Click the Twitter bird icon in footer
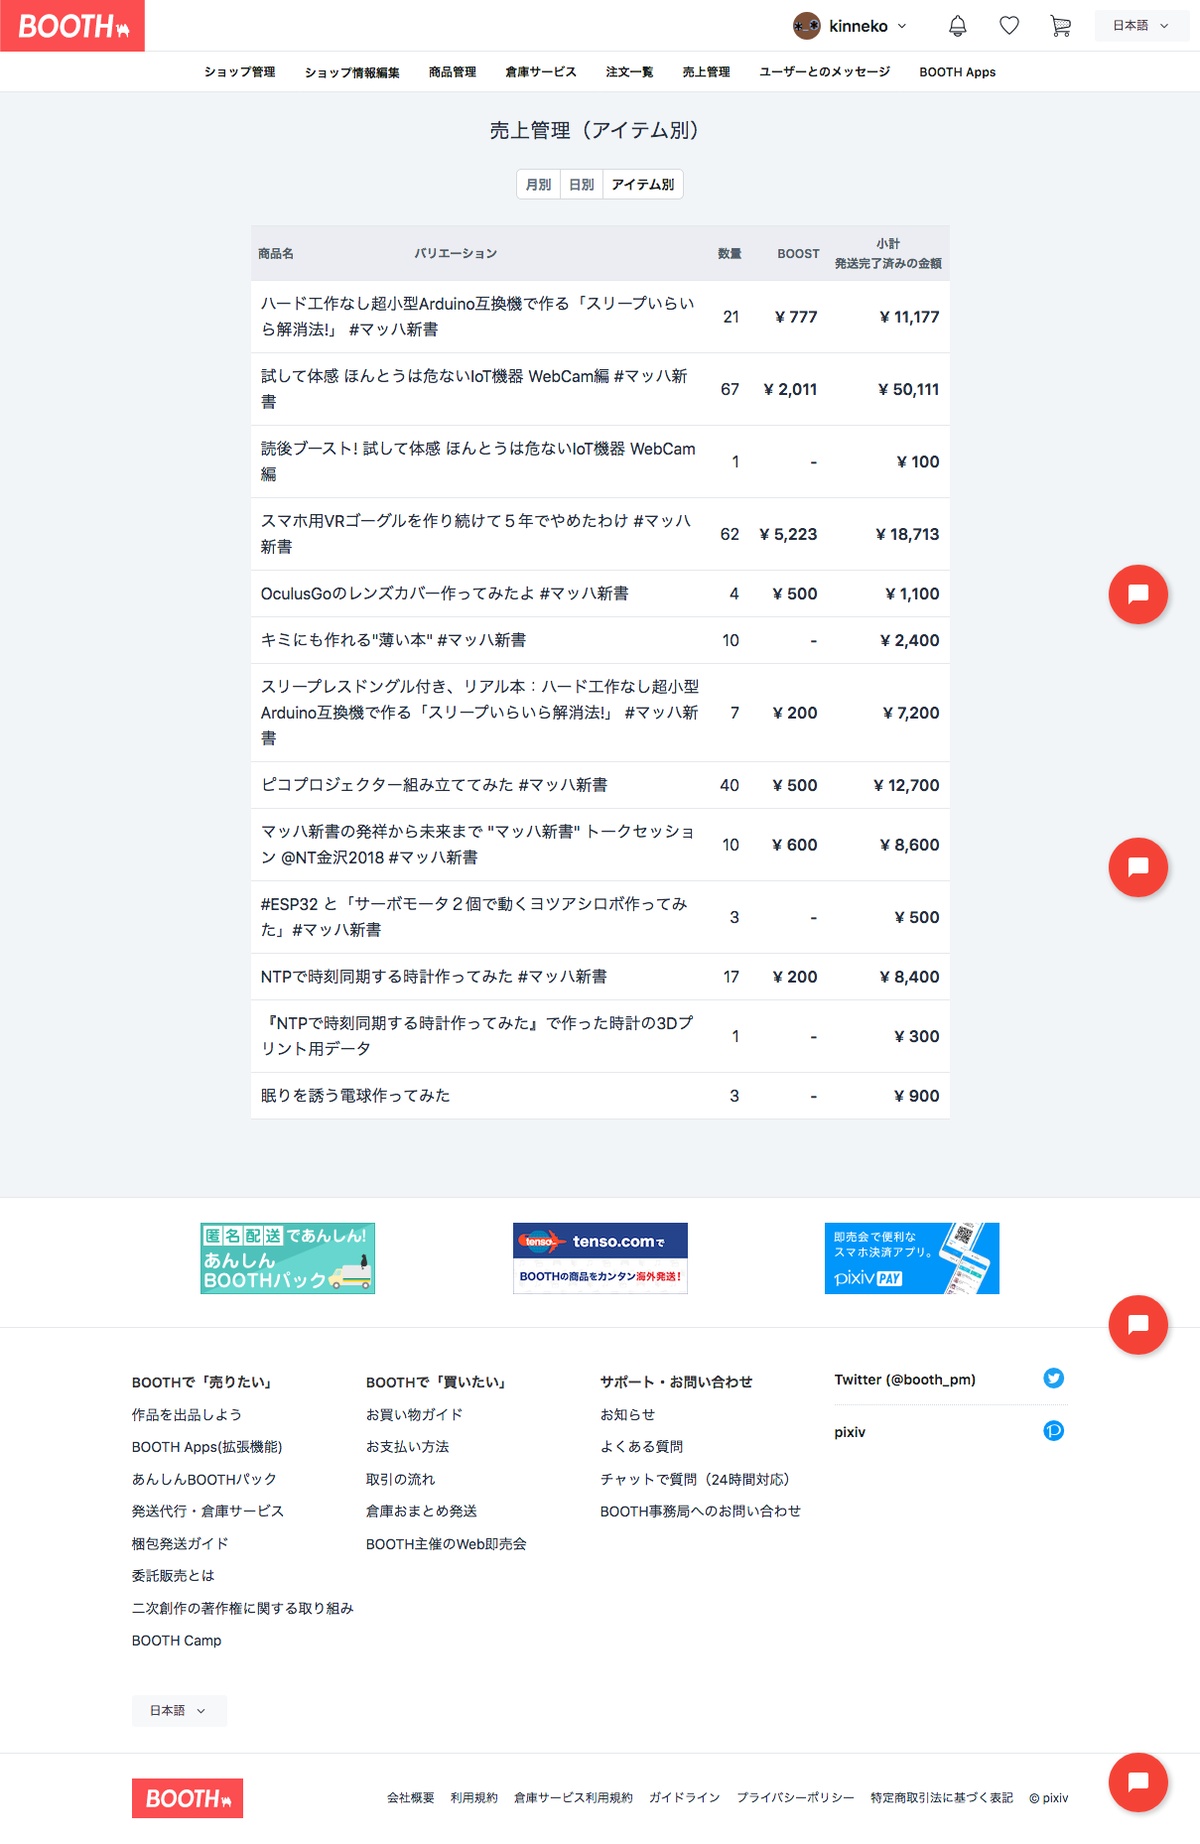 tap(1053, 1379)
